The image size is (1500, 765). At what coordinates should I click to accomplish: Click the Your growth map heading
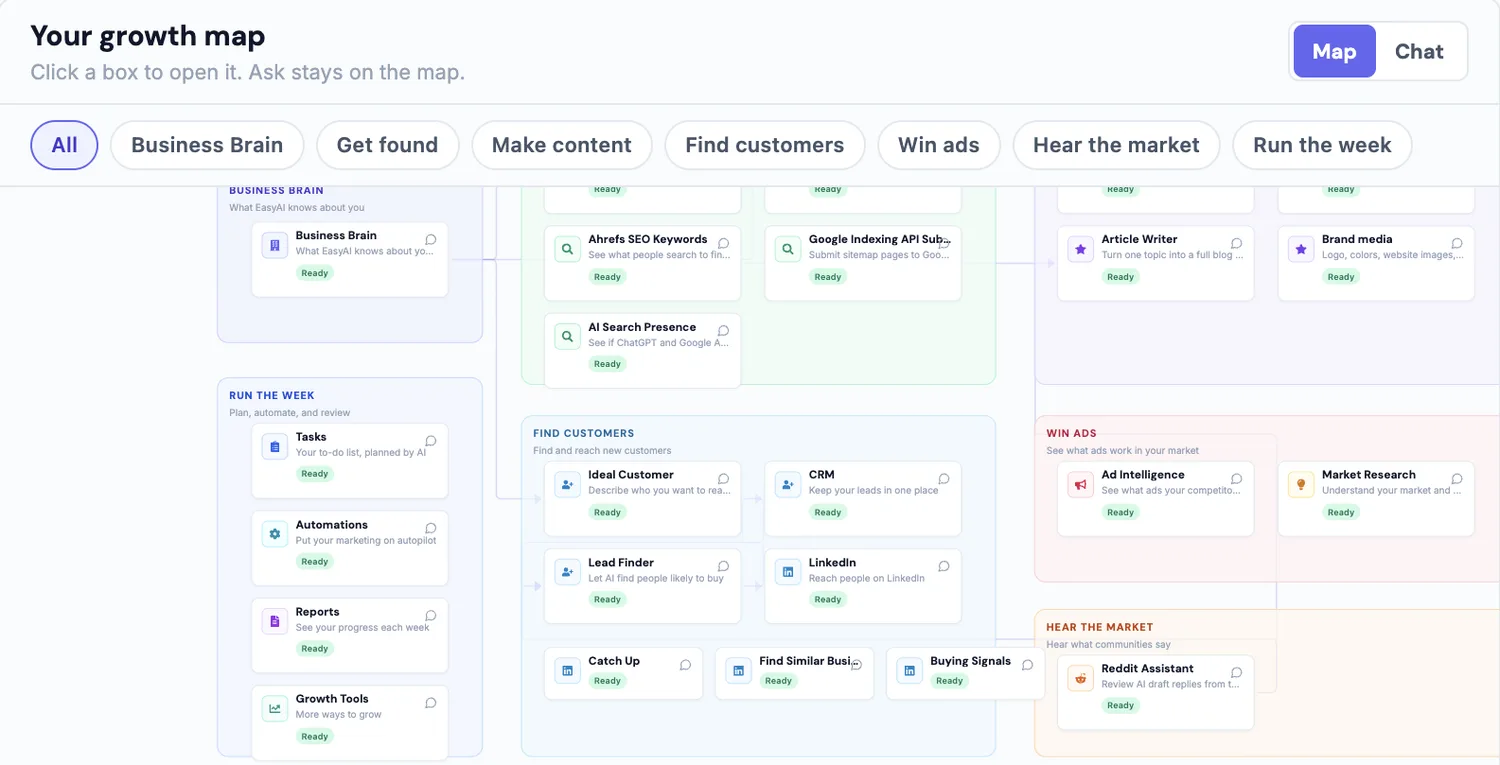pyautogui.click(x=148, y=36)
